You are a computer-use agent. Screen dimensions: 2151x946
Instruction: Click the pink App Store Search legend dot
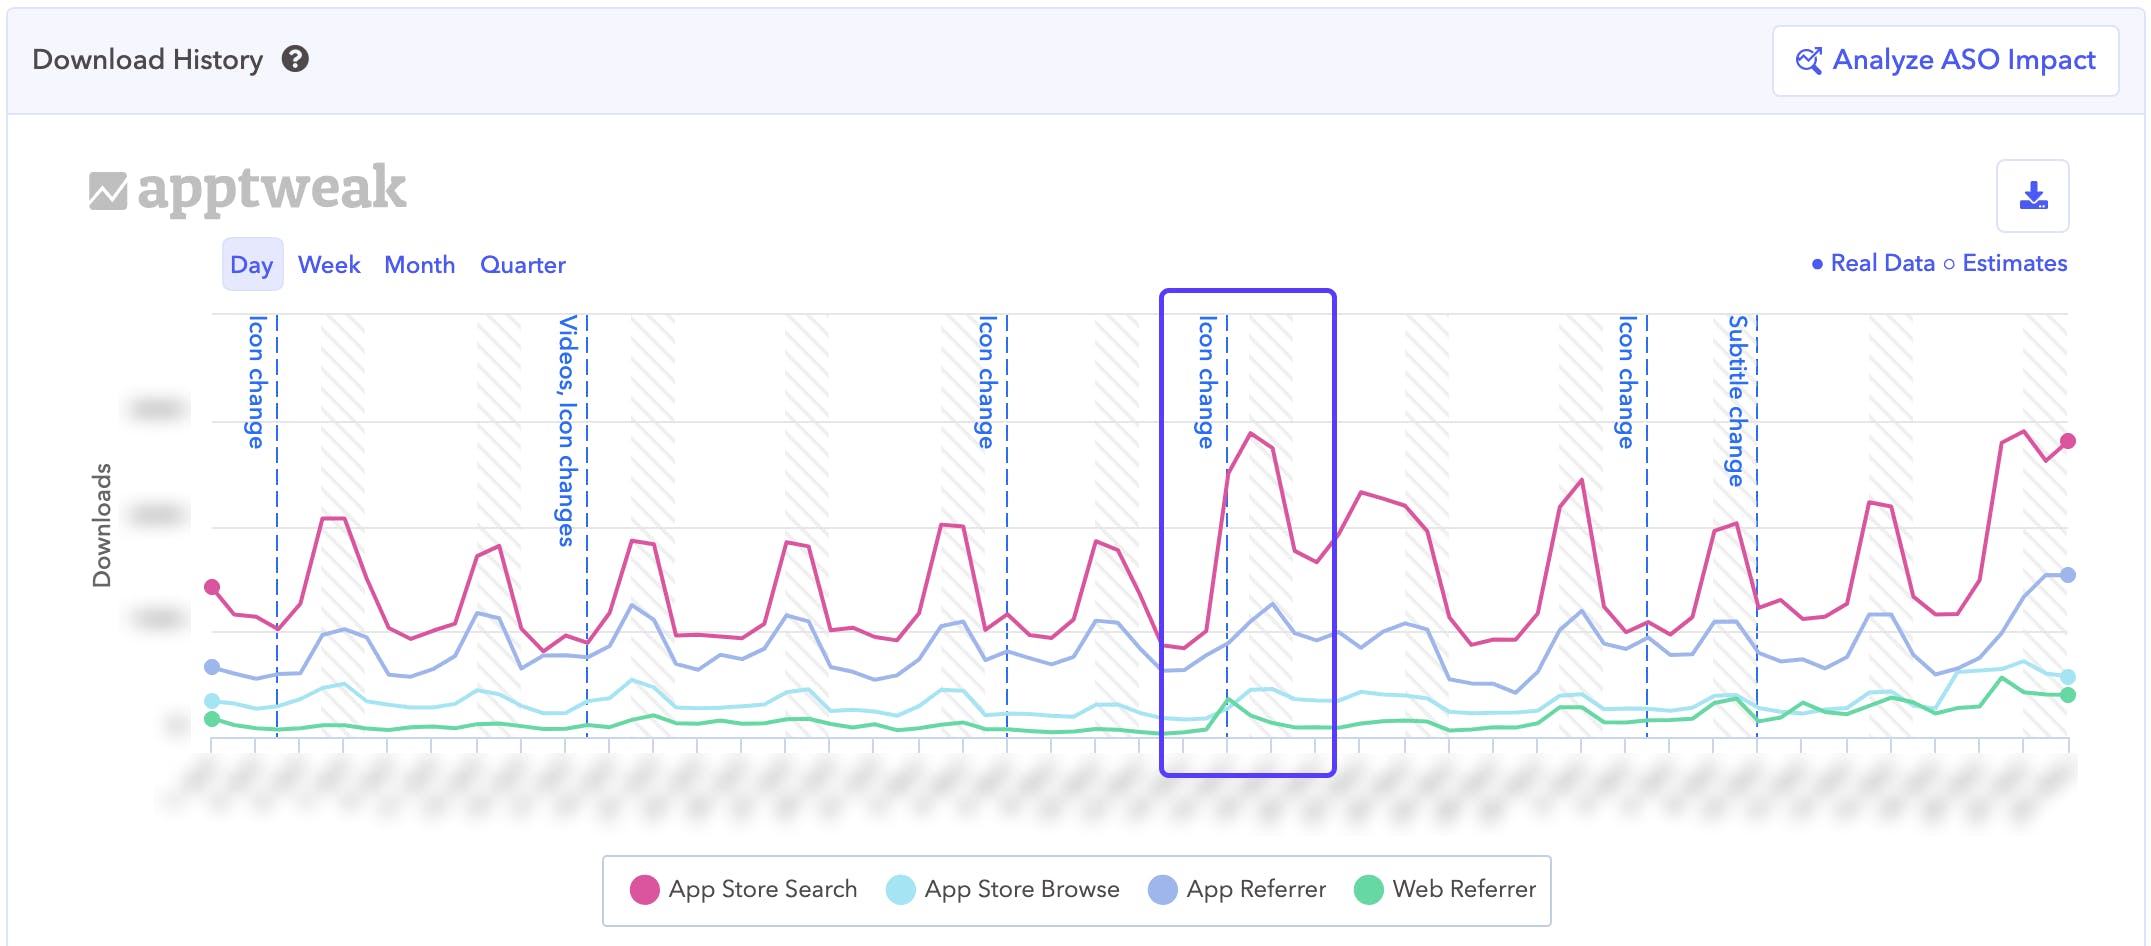point(645,889)
